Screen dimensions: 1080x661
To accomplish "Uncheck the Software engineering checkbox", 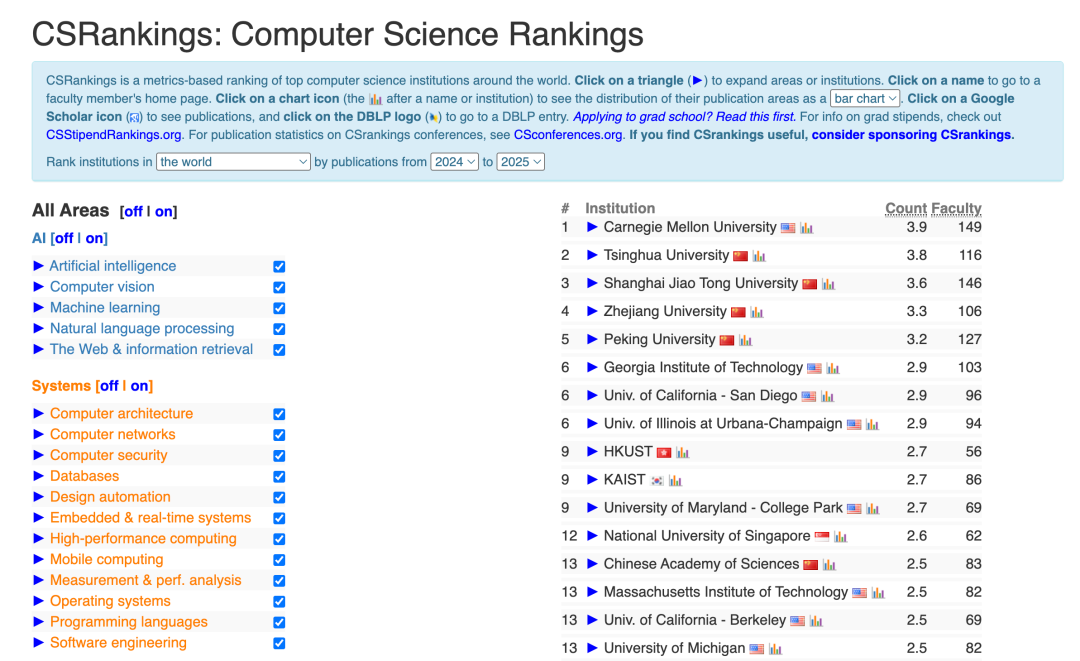I will click(x=279, y=643).
